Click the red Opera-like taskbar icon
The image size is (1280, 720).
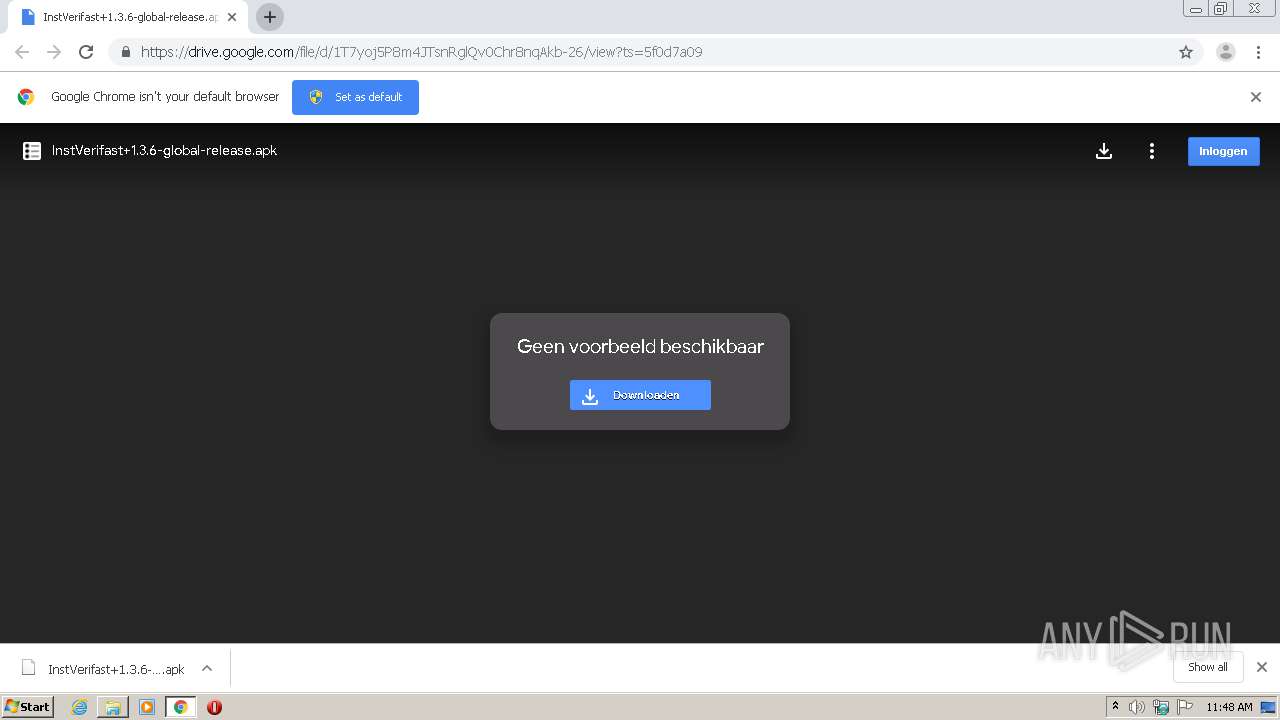214,707
